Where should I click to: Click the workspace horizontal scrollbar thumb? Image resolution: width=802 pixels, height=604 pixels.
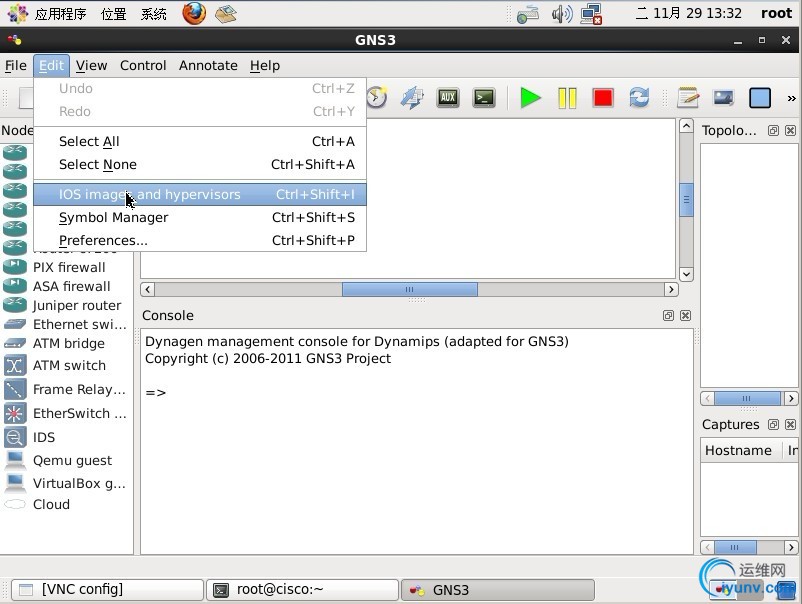[410, 289]
